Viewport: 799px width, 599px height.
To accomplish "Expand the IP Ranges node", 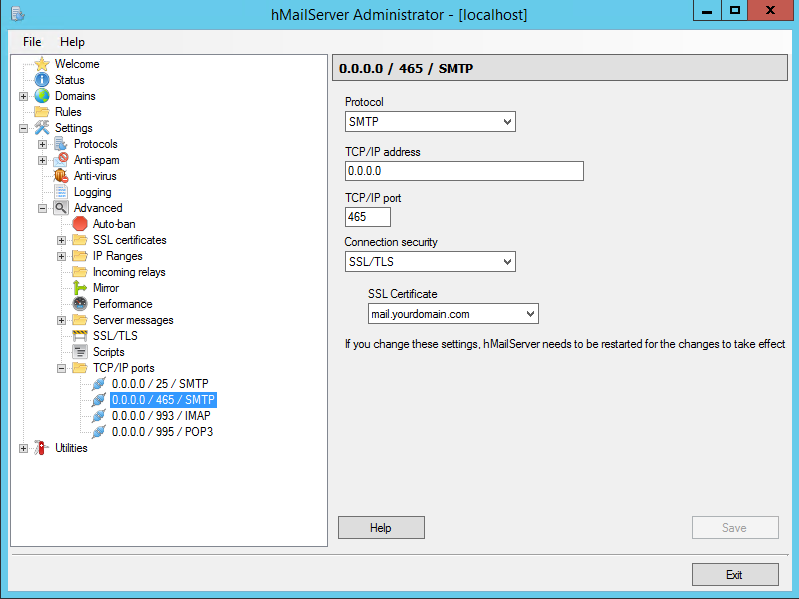I will tap(62, 256).
